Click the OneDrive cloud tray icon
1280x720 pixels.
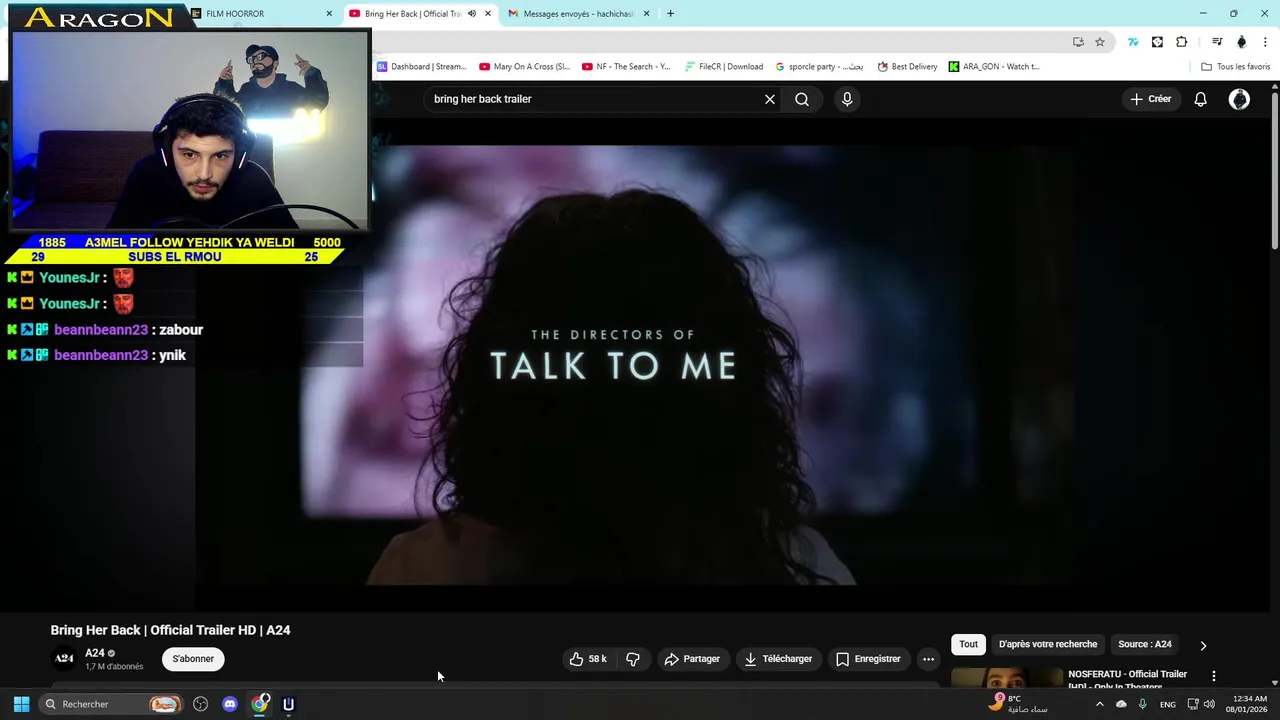point(1121,704)
